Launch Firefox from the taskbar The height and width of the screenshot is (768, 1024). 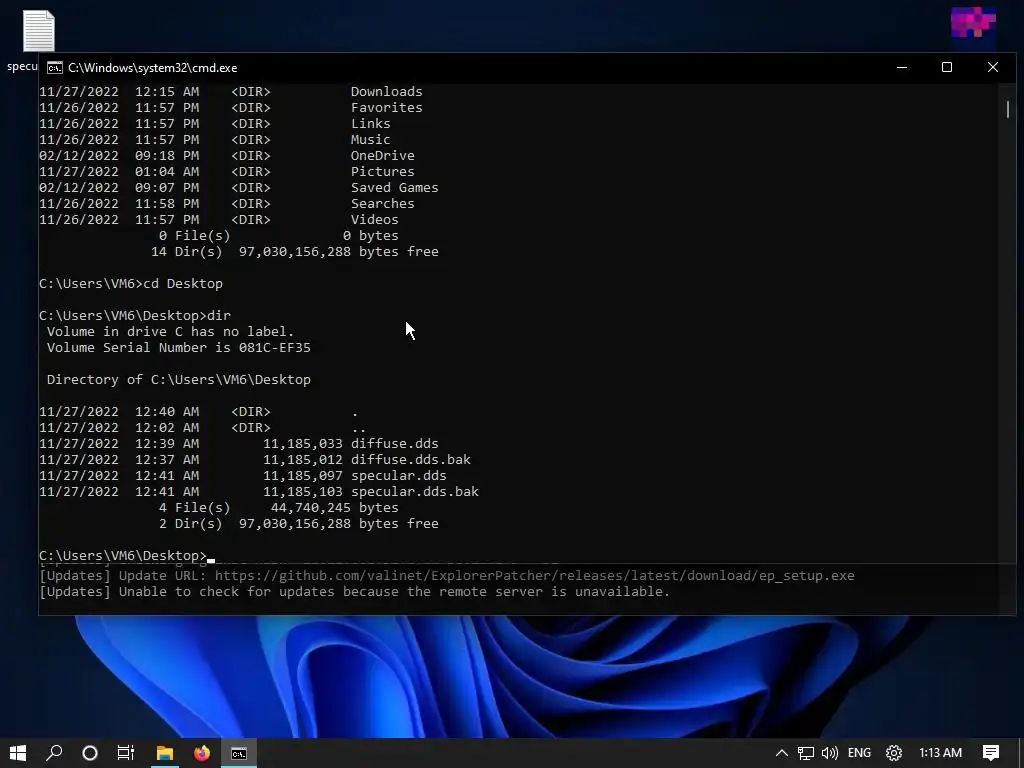click(202, 753)
